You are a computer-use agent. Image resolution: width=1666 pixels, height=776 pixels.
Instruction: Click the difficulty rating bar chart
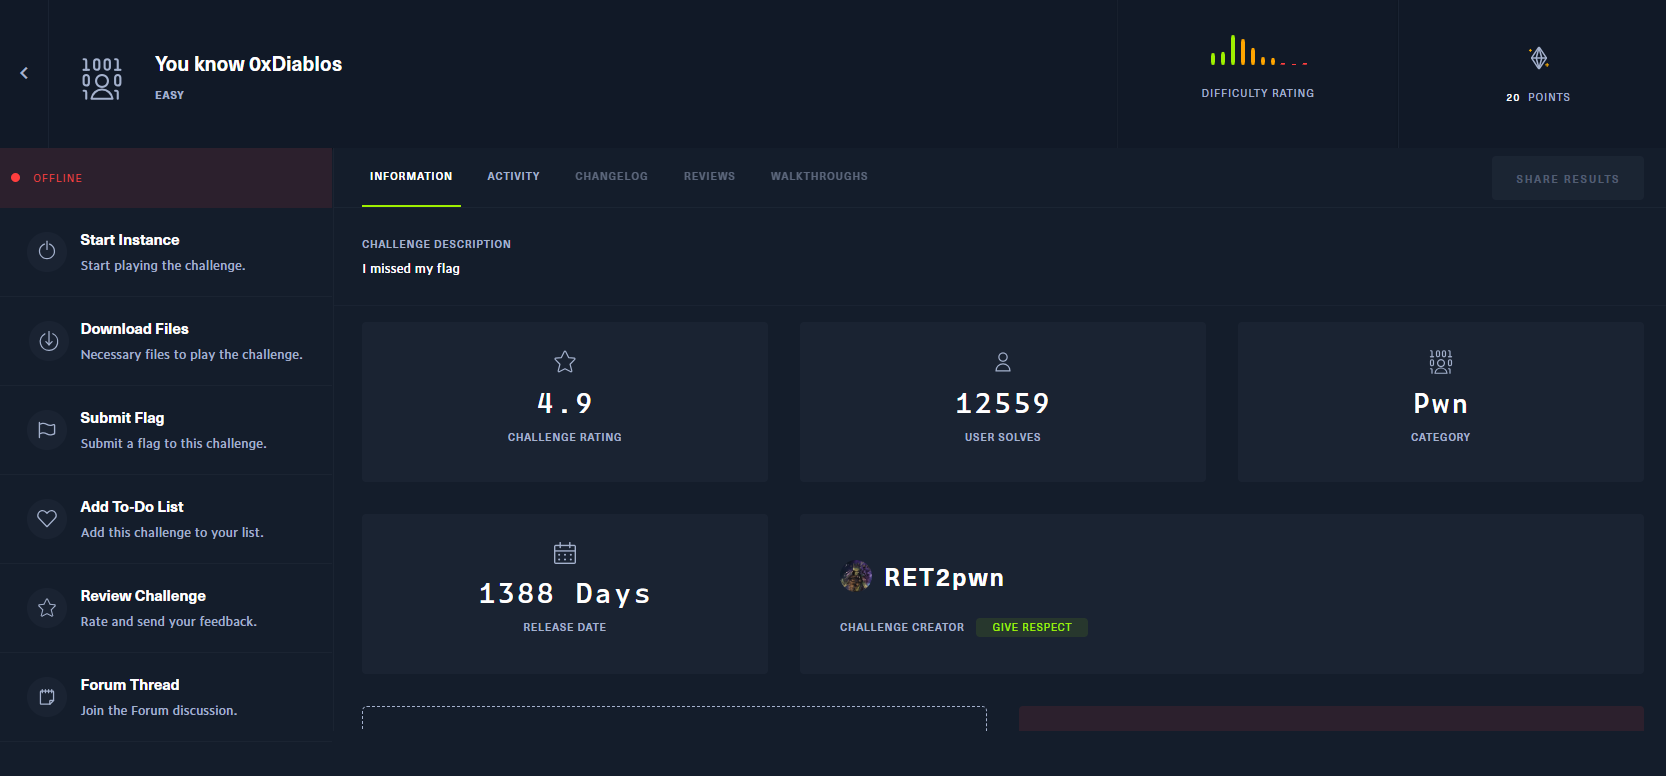(1257, 52)
